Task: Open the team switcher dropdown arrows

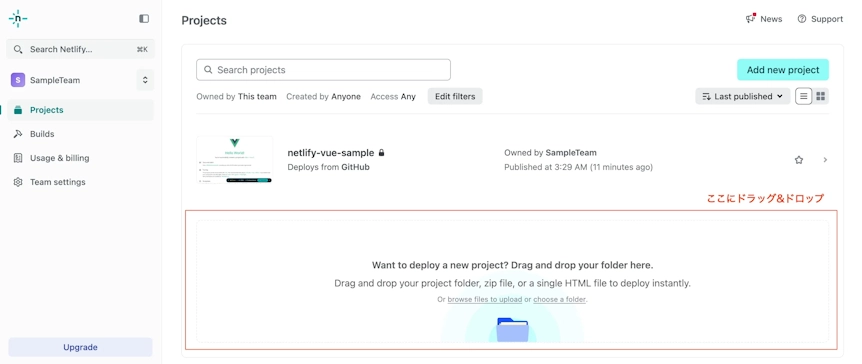Action: [145, 80]
